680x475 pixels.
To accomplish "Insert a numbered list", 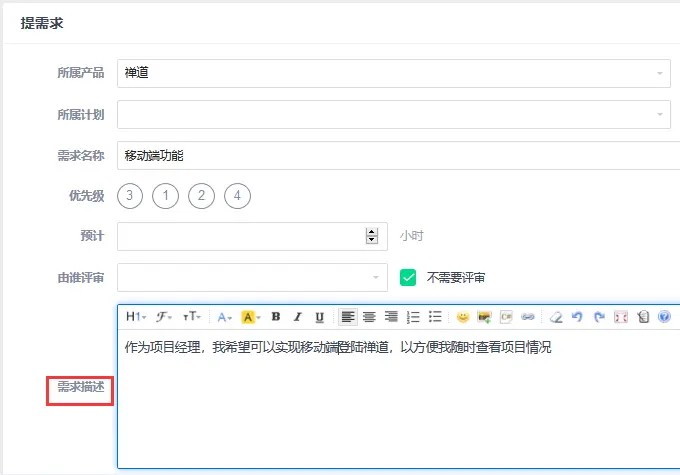I will [x=413, y=317].
